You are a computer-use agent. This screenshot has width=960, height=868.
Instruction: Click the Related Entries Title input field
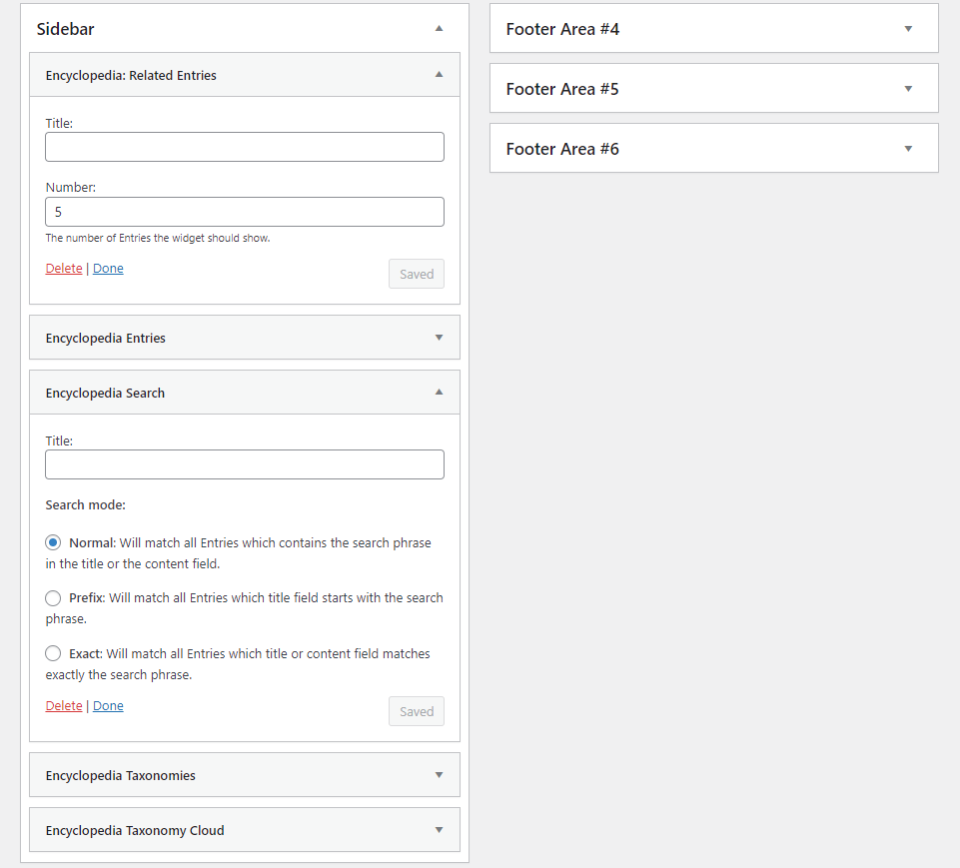click(x=244, y=147)
